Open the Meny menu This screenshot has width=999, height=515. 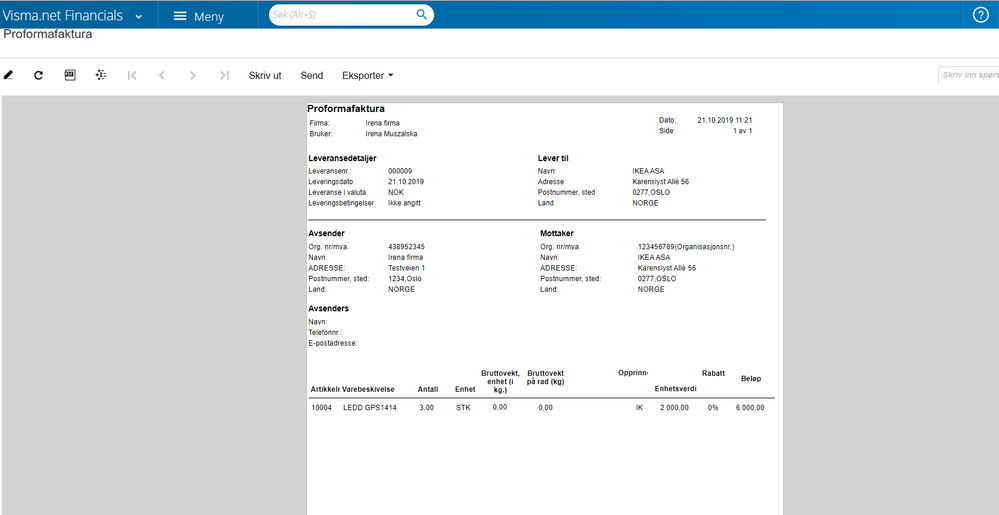click(x=199, y=16)
